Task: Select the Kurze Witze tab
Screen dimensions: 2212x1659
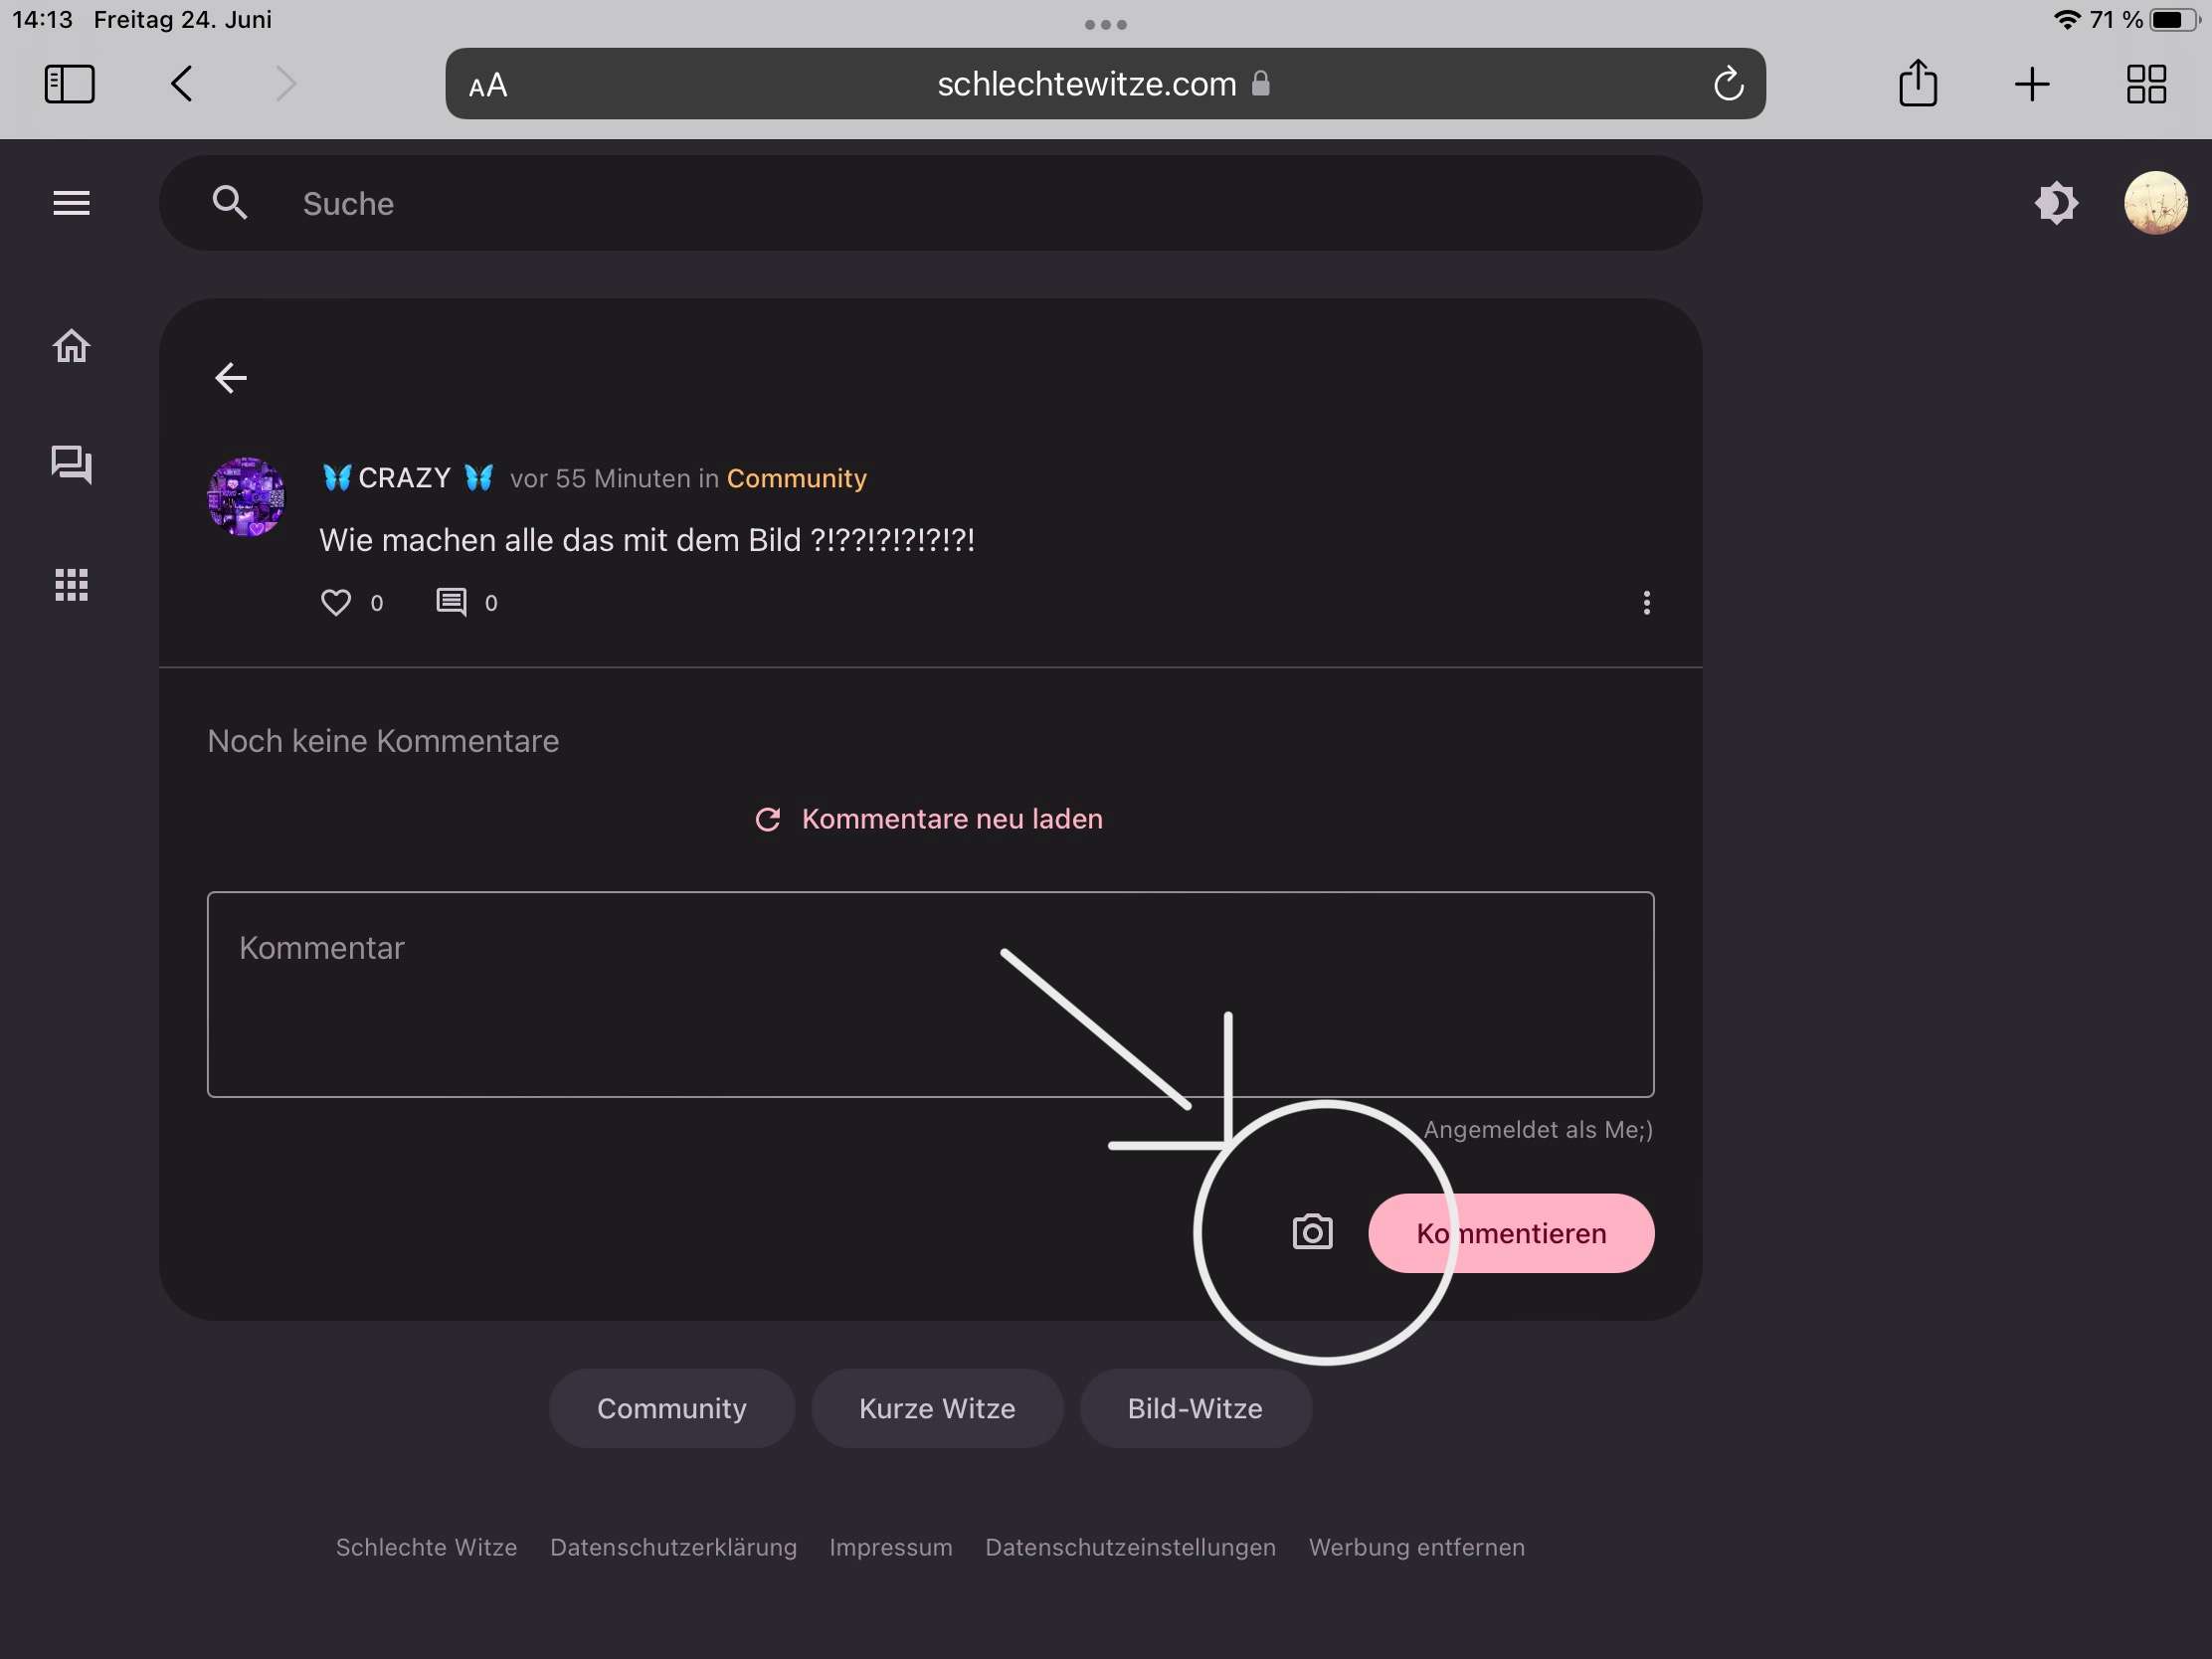Action: click(x=936, y=1408)
